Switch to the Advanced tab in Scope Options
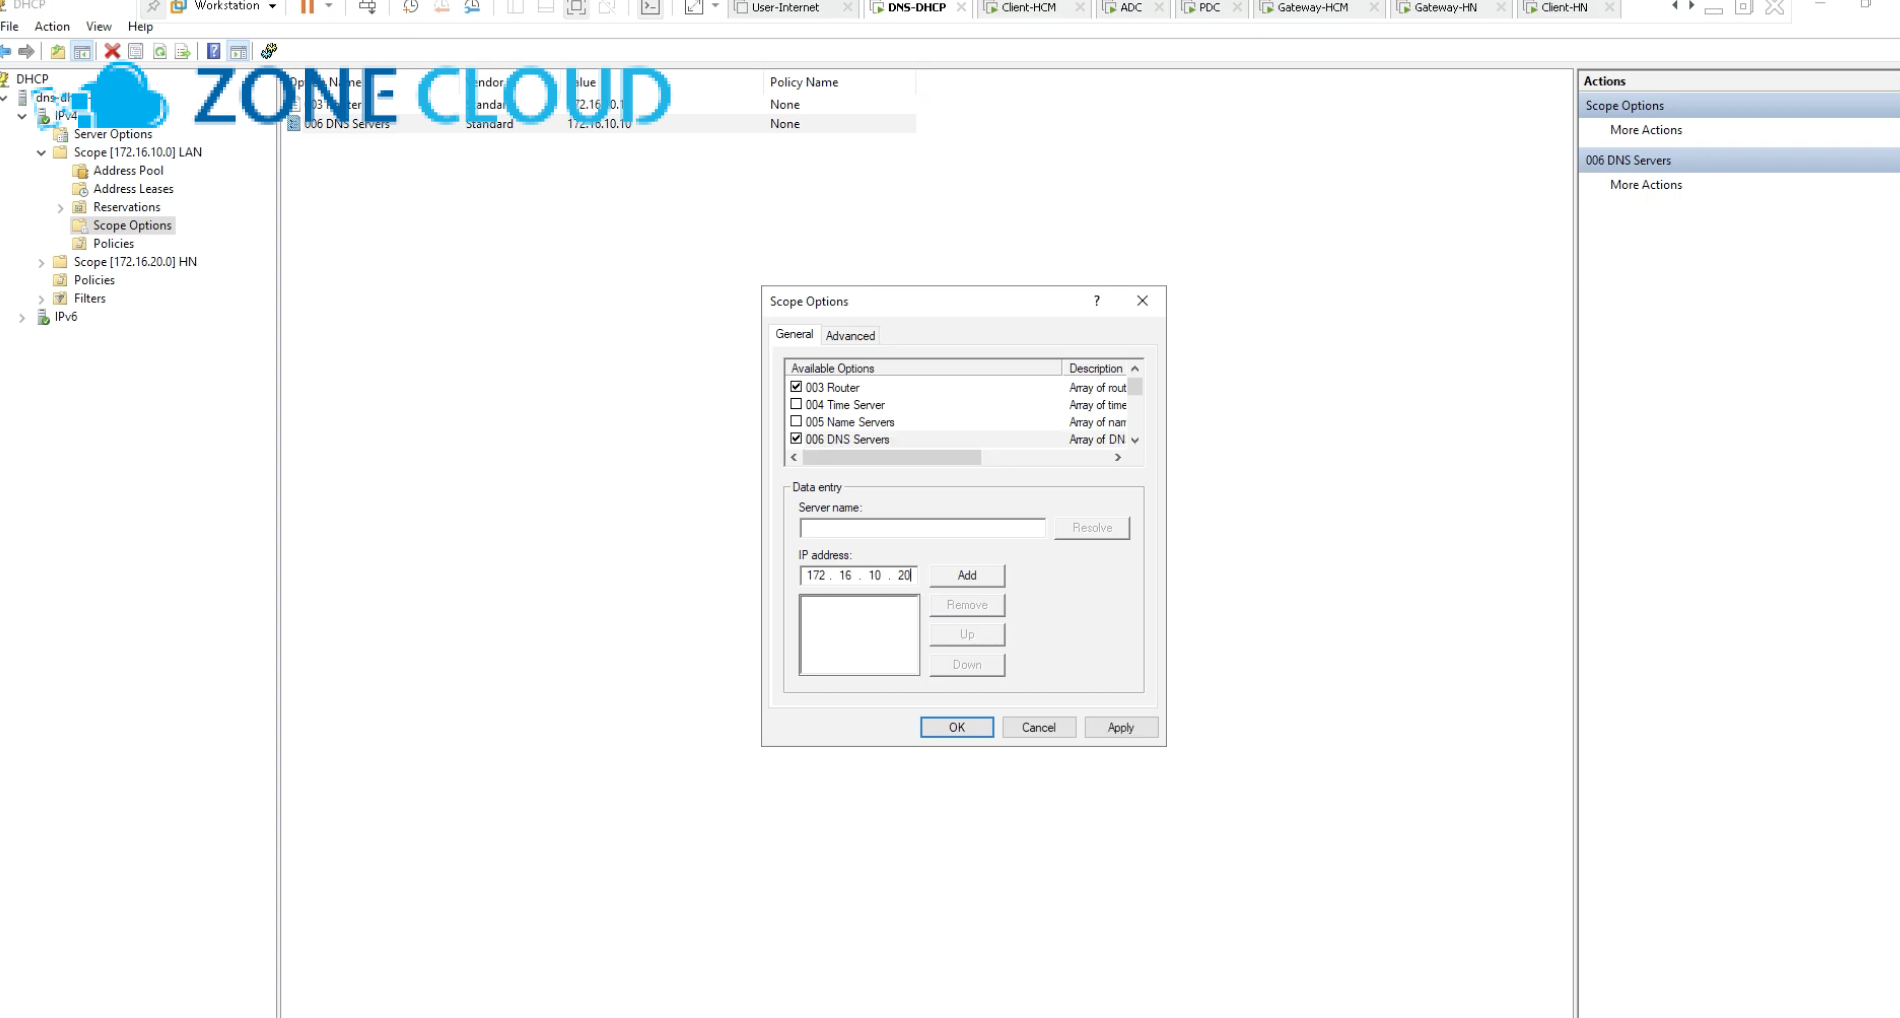 click(x=850, y=336)
